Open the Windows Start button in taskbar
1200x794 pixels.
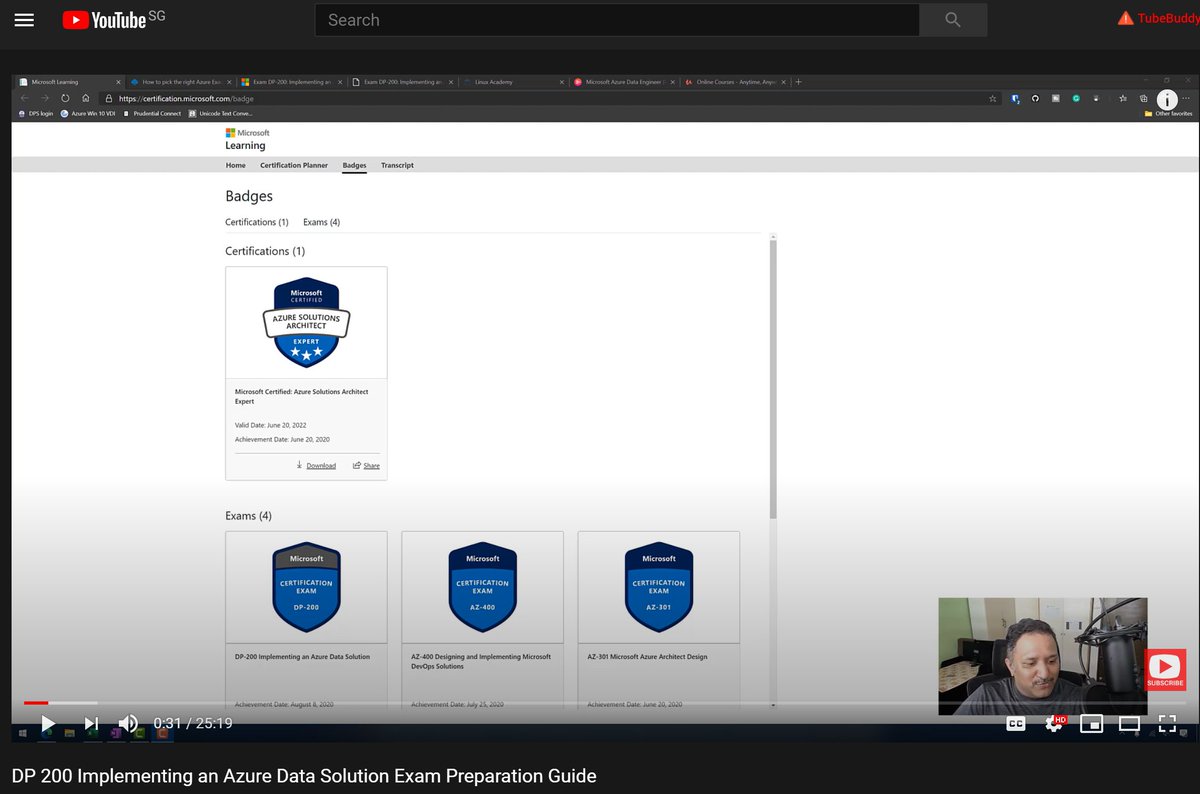[21, 733]
